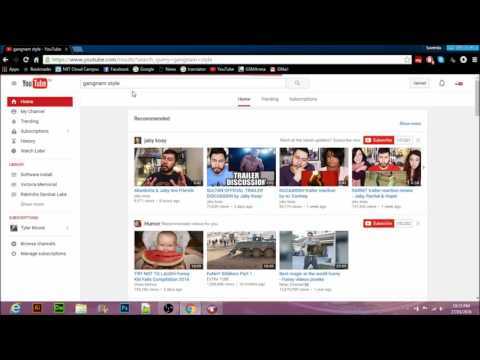This screenshot has height=360, width=480.
Task: Select Home in the sidebar
Action: 40,102
